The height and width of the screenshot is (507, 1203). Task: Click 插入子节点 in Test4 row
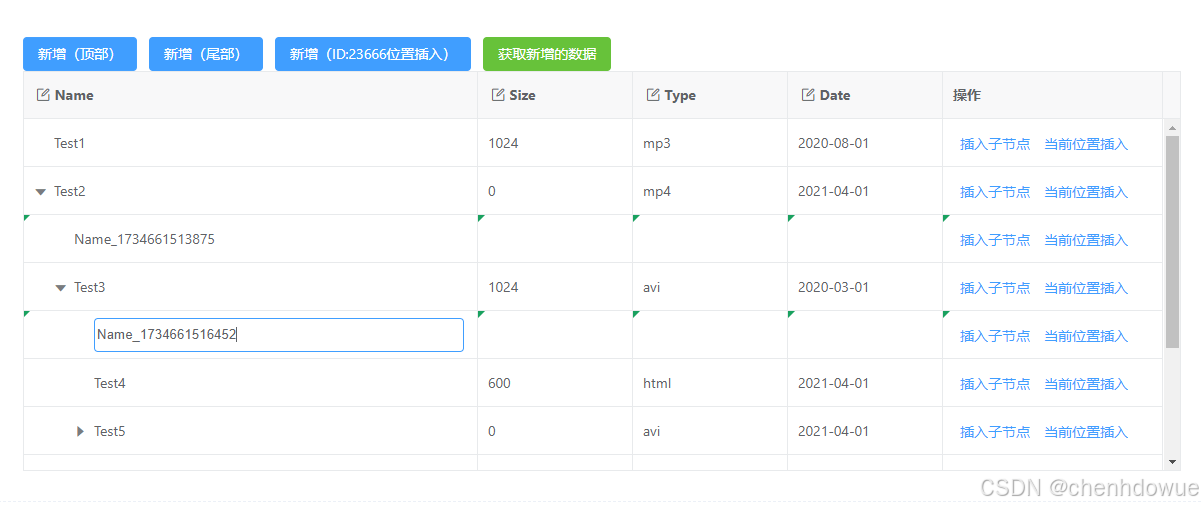tap(995, 384)
